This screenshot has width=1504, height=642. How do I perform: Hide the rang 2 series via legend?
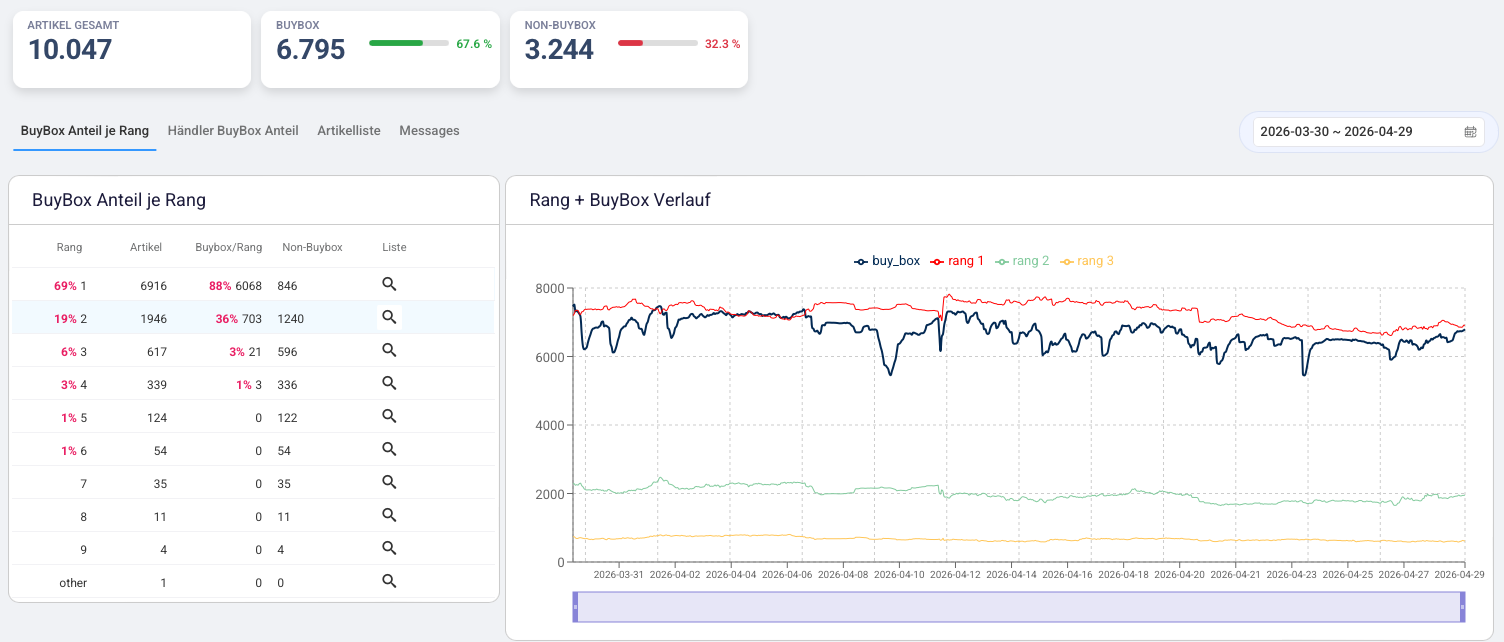point(1022,261)
